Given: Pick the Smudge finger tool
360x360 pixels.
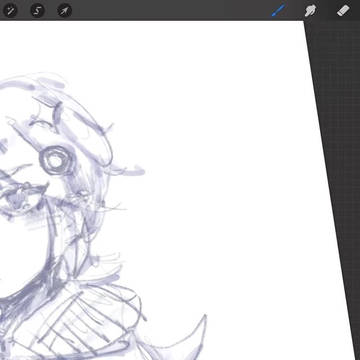Looking at the screenshot, I should (311, 11).
